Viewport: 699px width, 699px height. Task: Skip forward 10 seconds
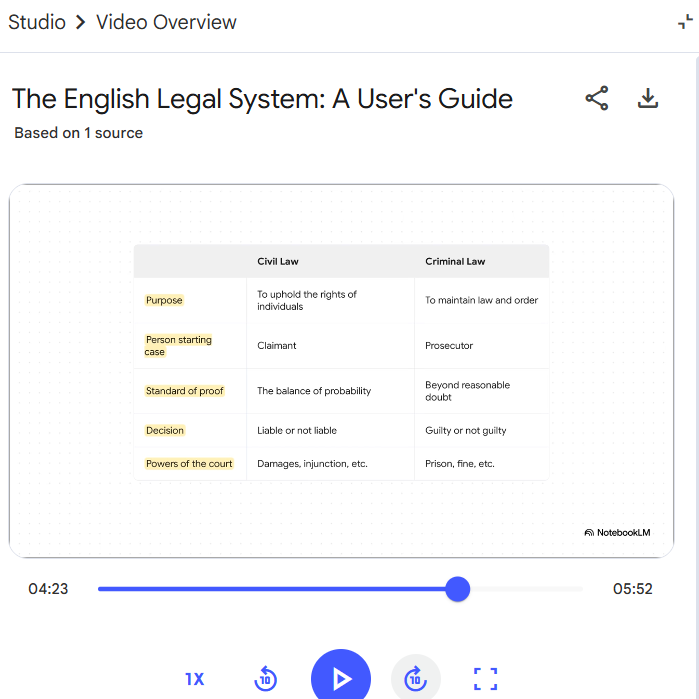tap(415, 679)
